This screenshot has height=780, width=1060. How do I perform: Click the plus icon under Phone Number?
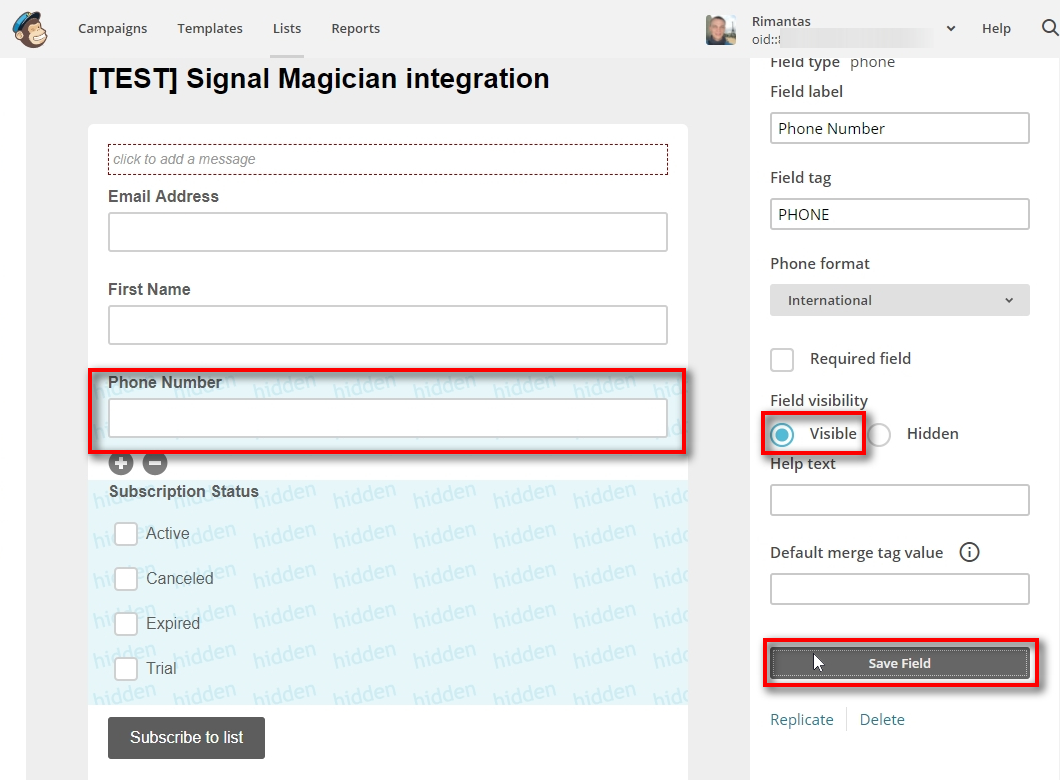click(x=121, y=463)
